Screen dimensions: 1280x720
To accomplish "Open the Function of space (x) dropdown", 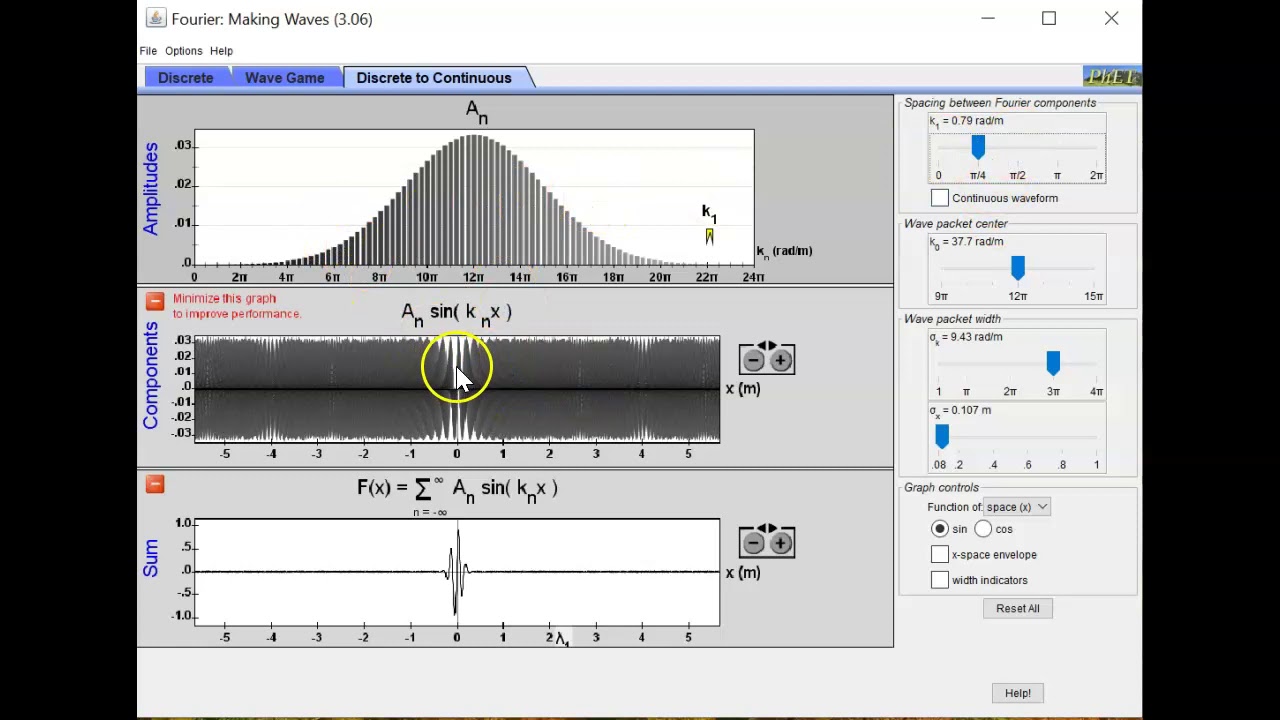I will click(x=1016, y=507).
